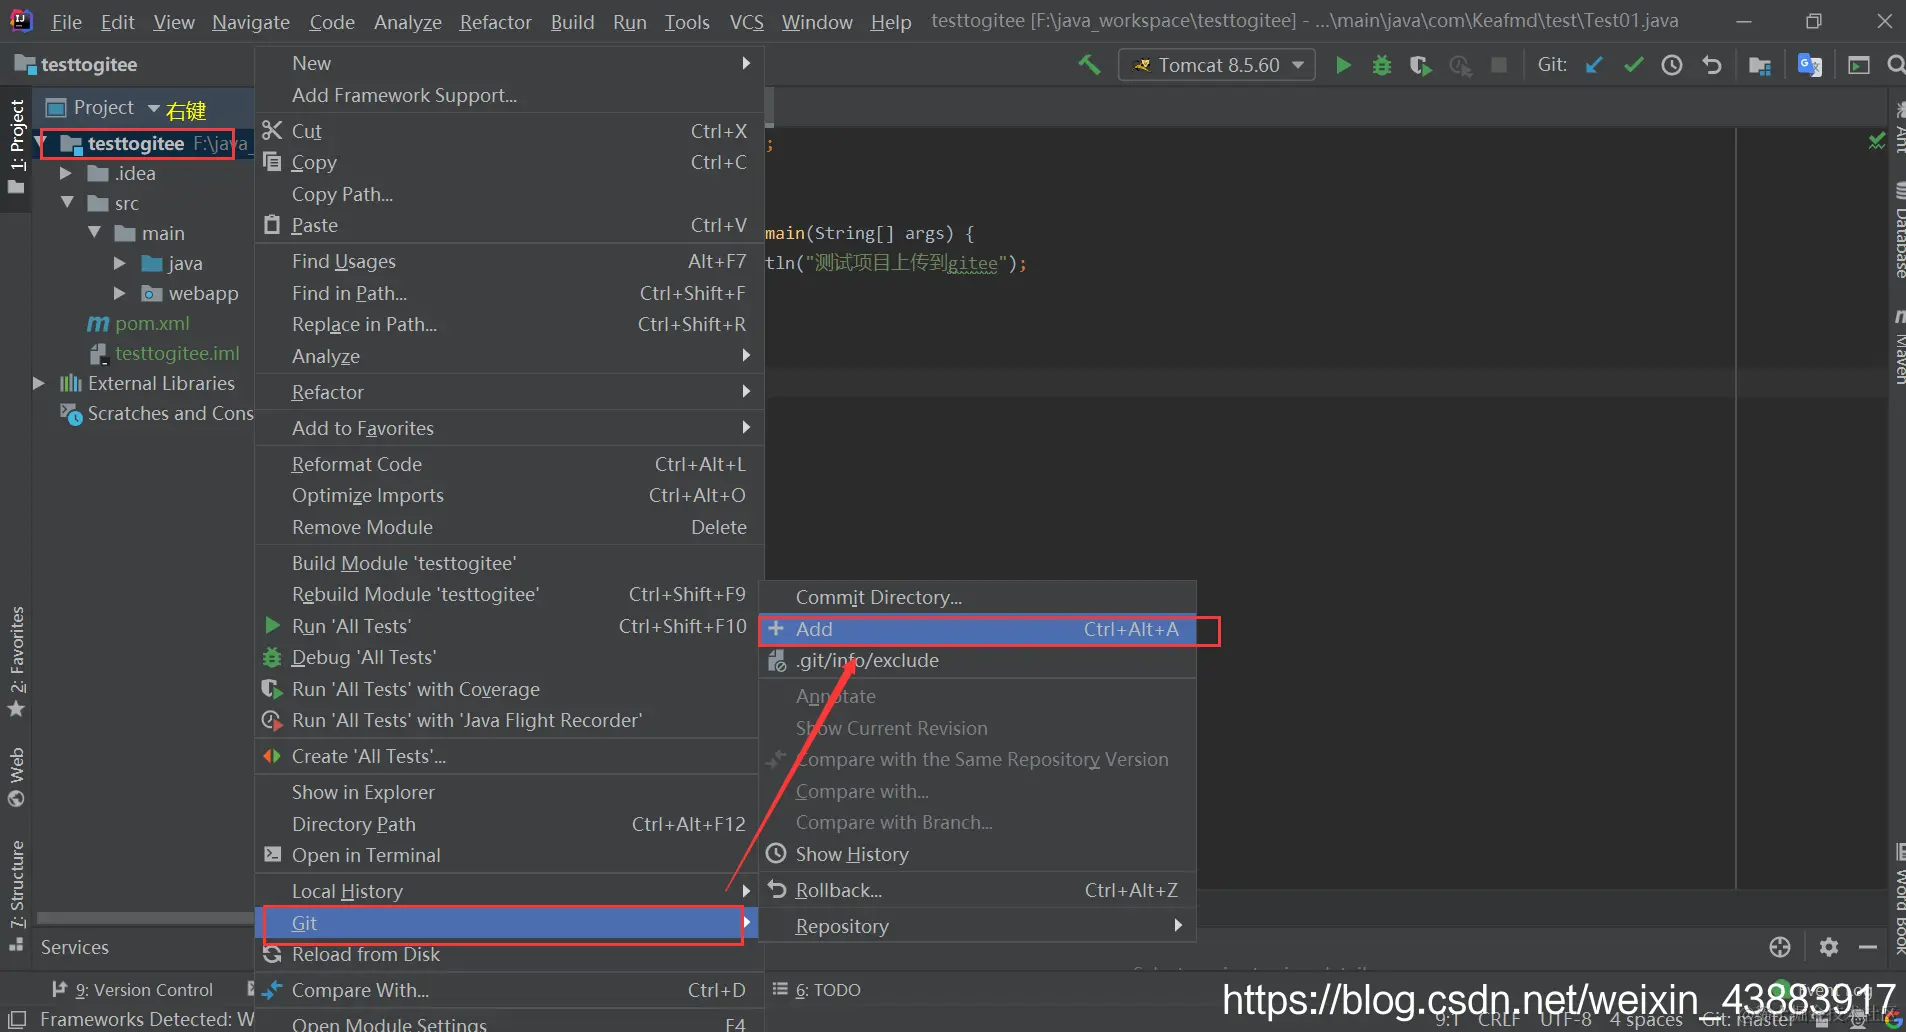Click .git/info/exclude menu entry

click(978, 660)
